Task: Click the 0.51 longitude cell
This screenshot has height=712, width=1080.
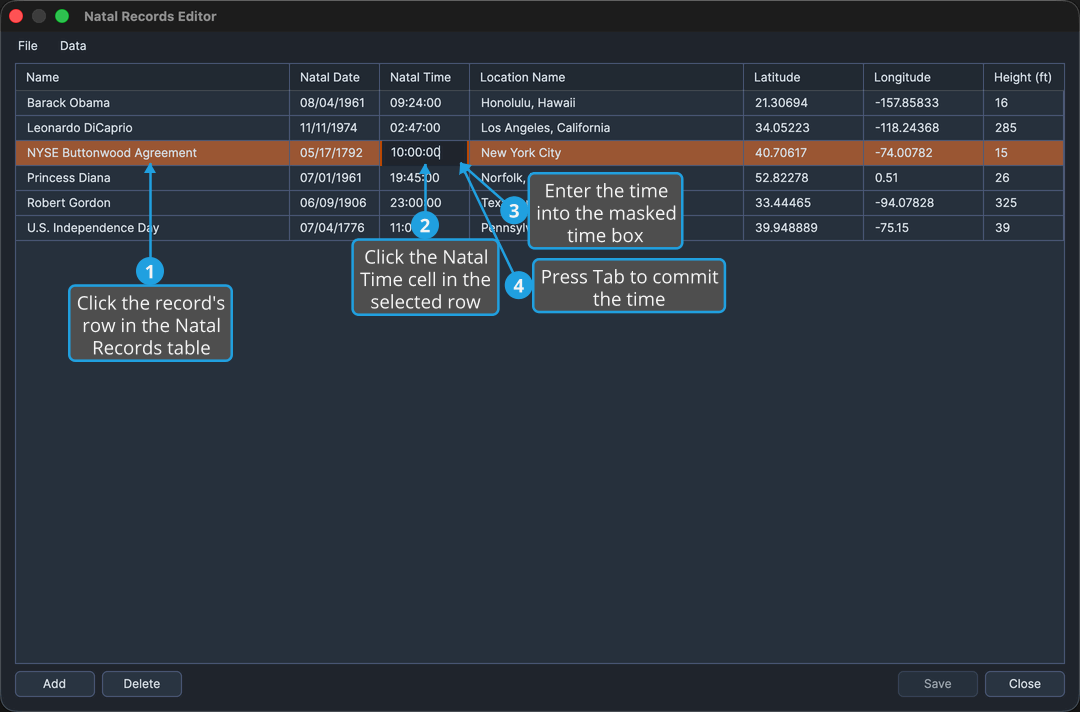Action: [923, 178]
